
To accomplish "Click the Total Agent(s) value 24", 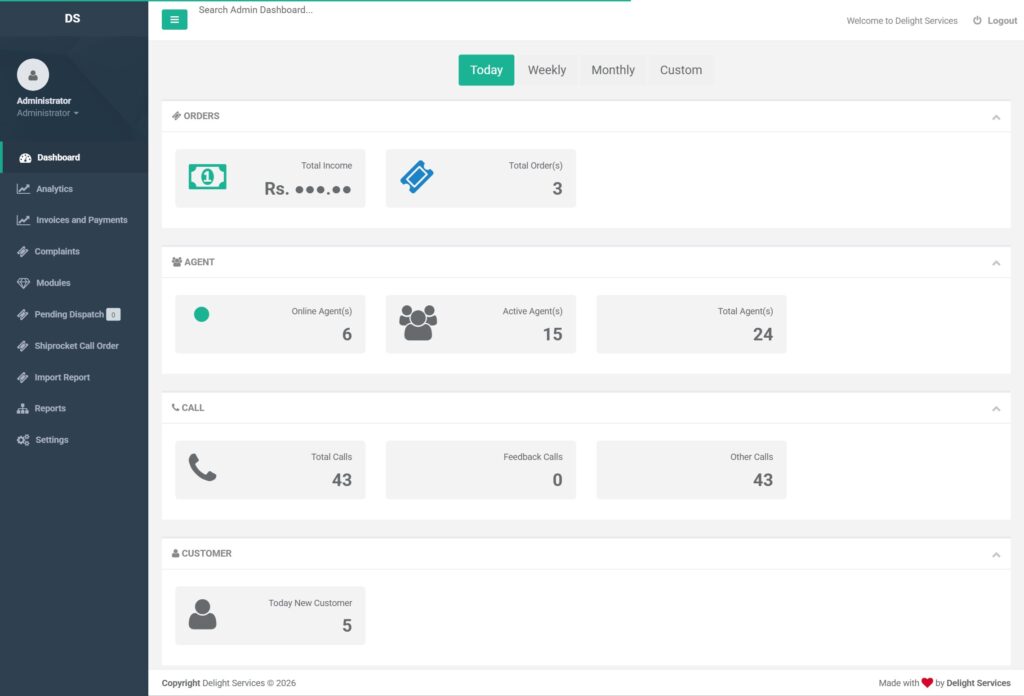I will coord(763,334).
